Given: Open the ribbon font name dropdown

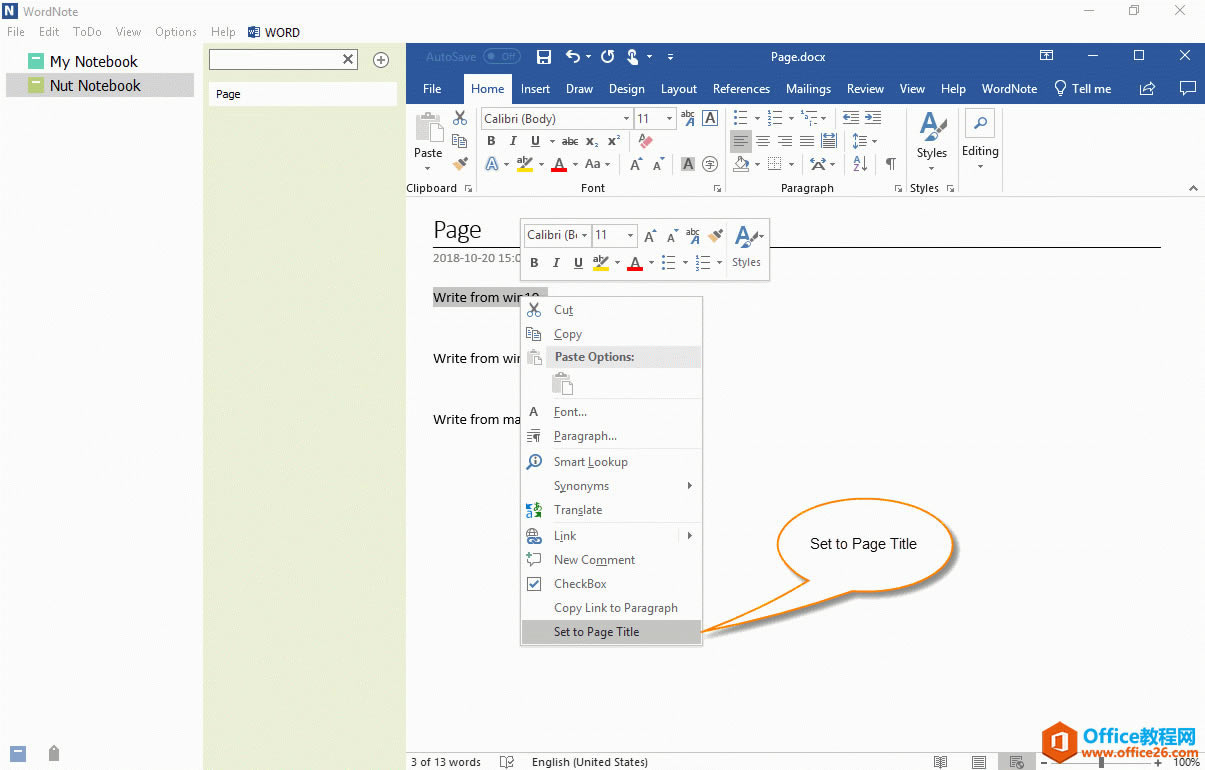Looking at the screenshot, I should click(x=626, y=119).
